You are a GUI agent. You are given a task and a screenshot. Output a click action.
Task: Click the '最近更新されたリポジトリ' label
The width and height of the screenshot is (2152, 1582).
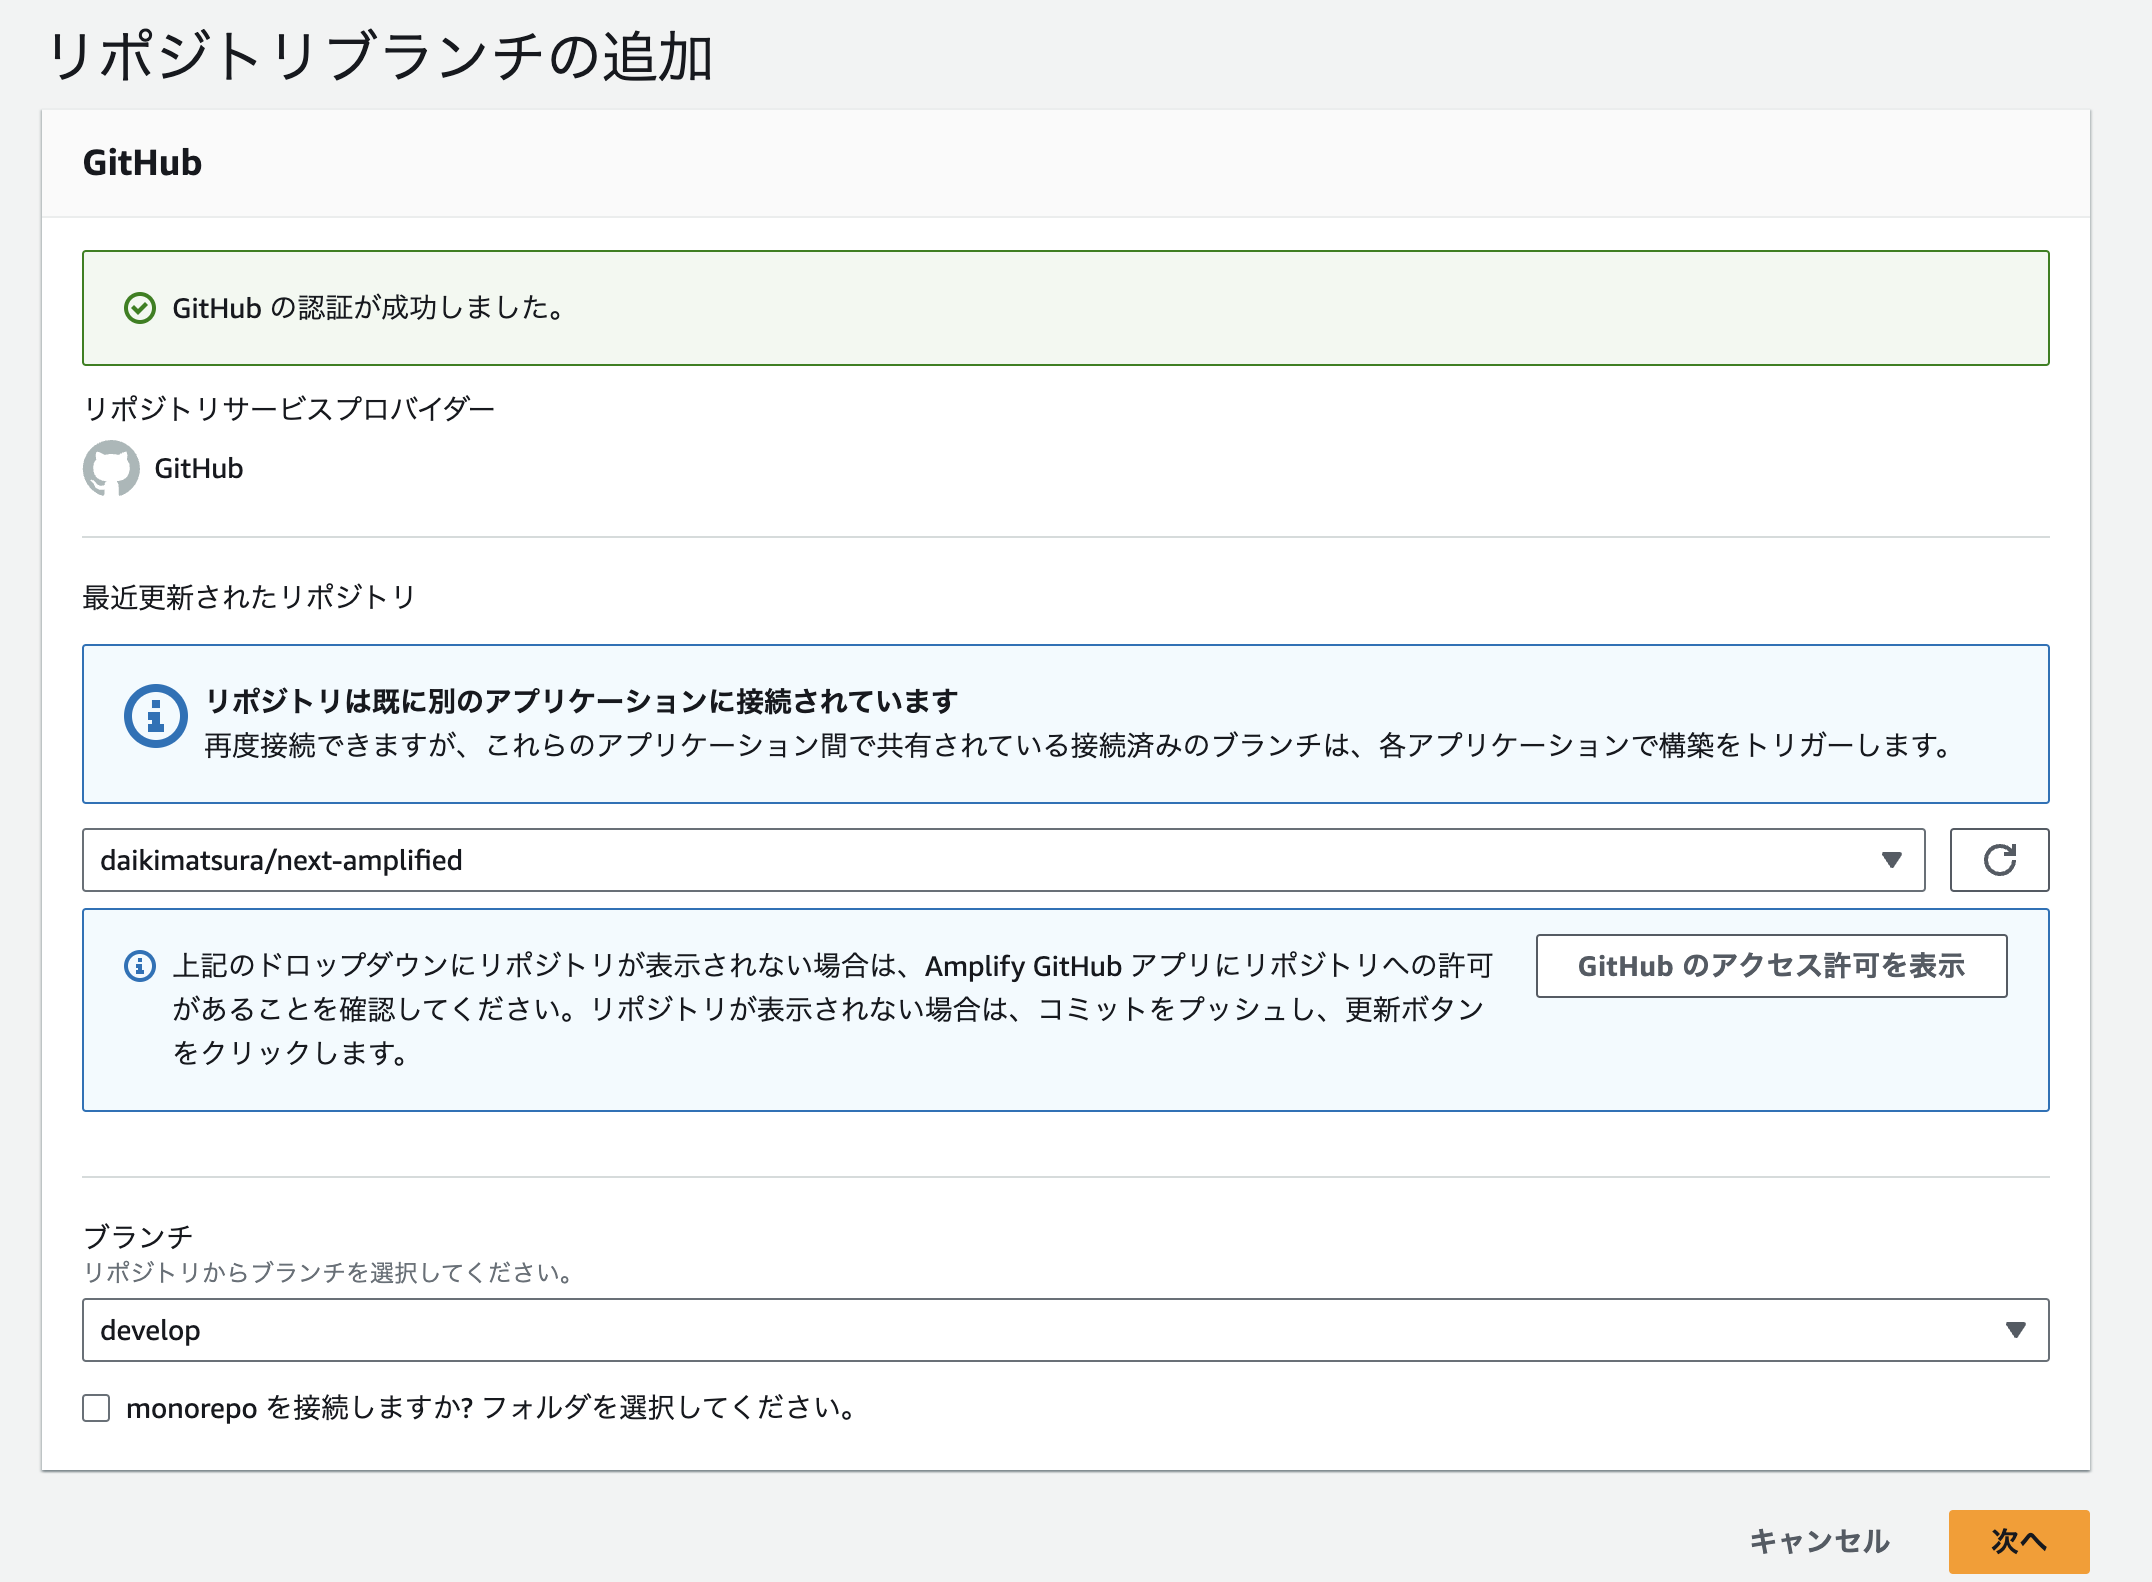(249, 597)
